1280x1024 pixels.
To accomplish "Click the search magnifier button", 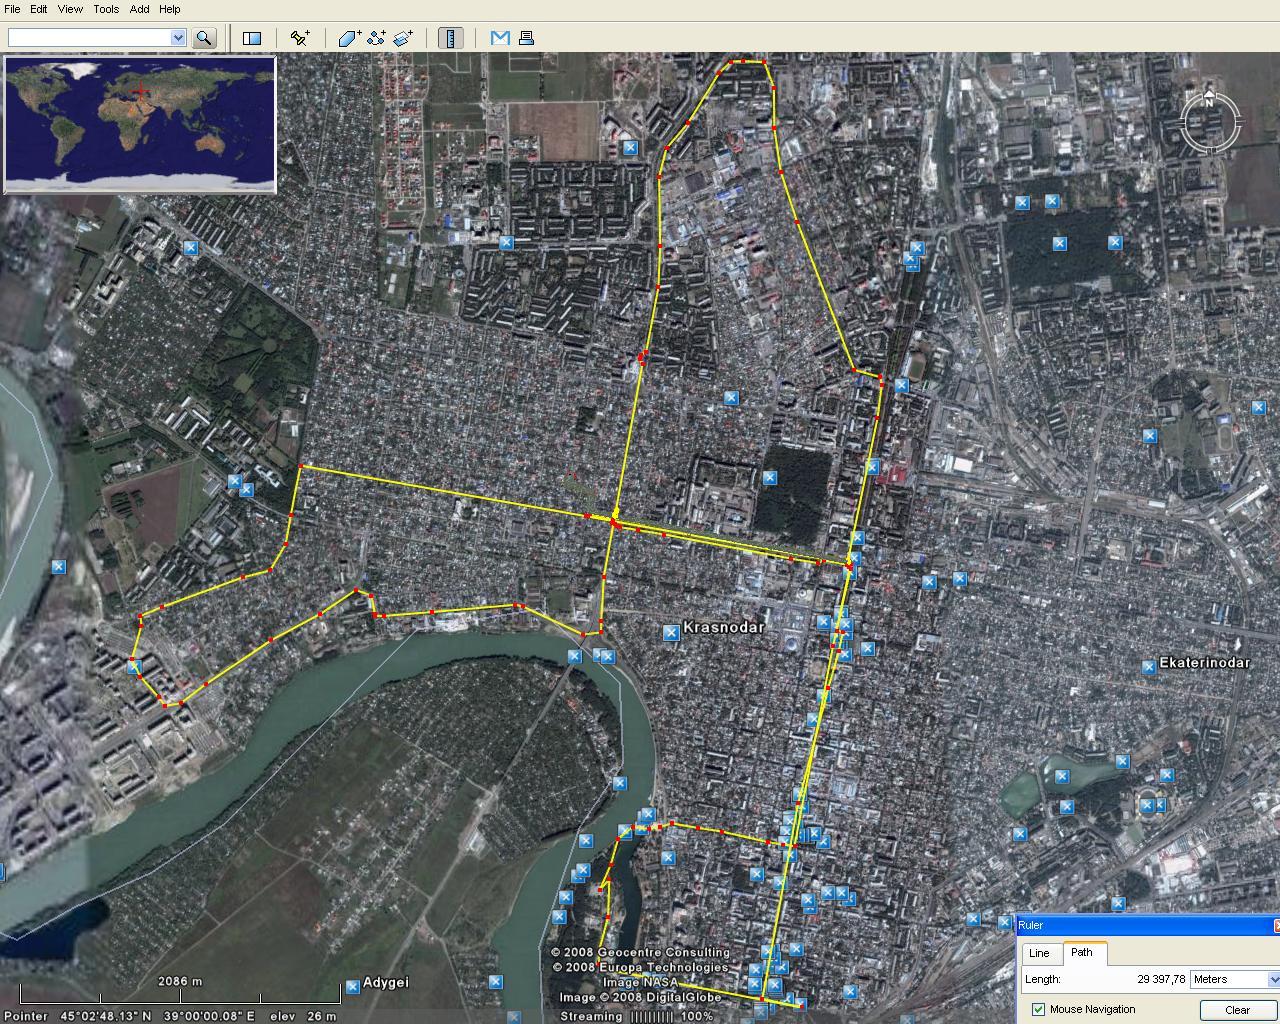I will click(x=204, y=38).
